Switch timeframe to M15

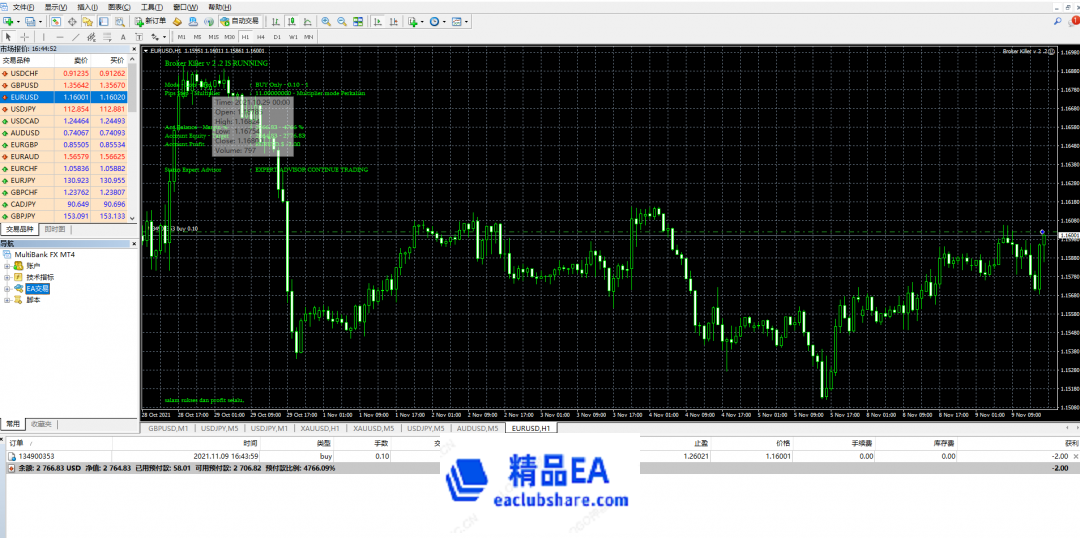tap(214, 37)
